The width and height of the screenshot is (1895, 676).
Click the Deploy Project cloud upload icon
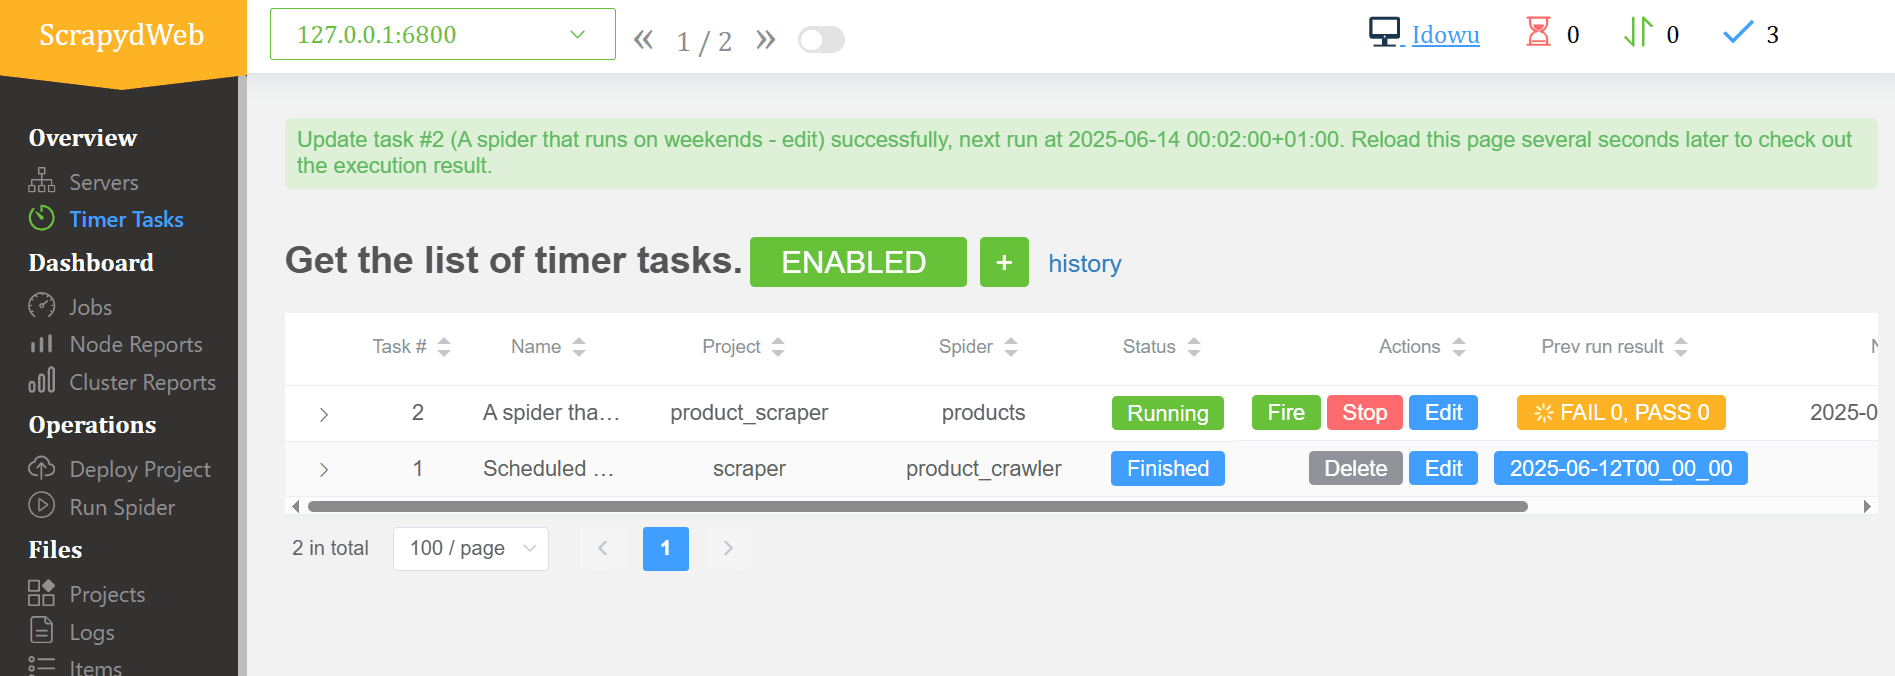tap(42, 467)
